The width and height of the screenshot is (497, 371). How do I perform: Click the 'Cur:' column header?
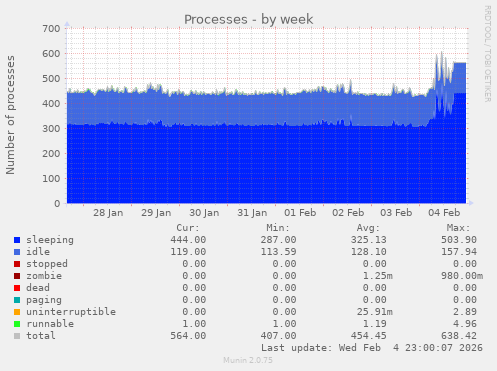click(188, 228)
